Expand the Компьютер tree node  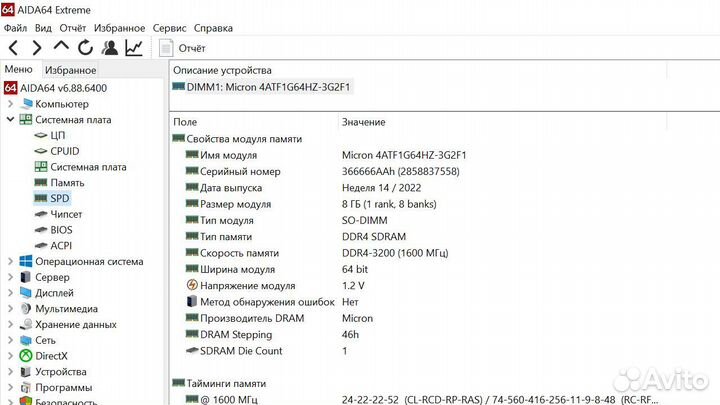point(10,104)
